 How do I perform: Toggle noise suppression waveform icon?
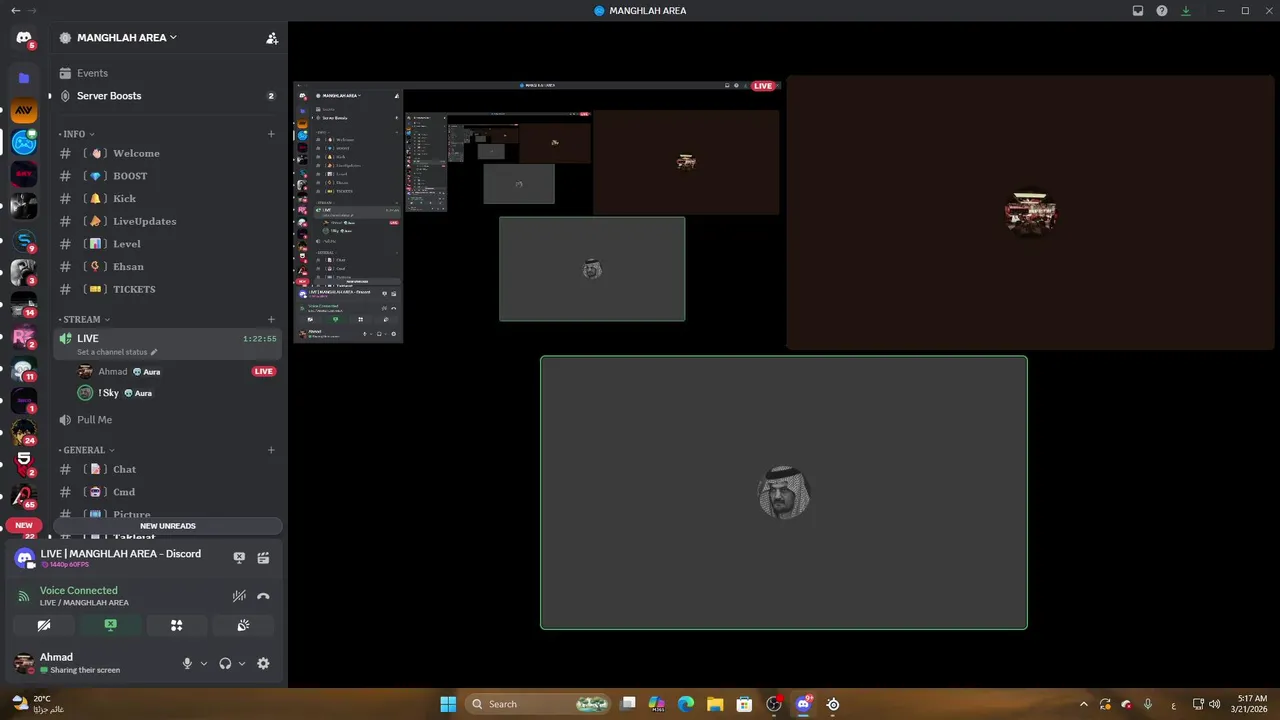click(239, 596)
